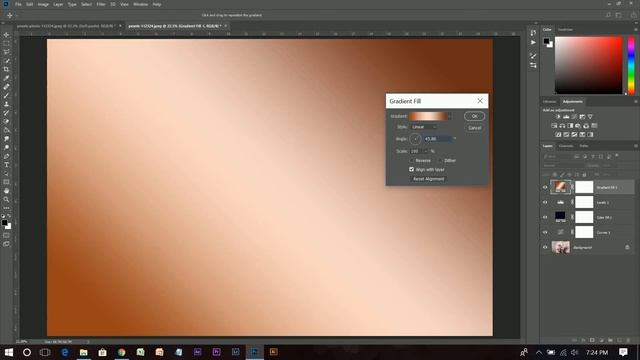This screenshot has width=640, height=360.
Task: Open the Window menu
Action: tap(141, 4)
